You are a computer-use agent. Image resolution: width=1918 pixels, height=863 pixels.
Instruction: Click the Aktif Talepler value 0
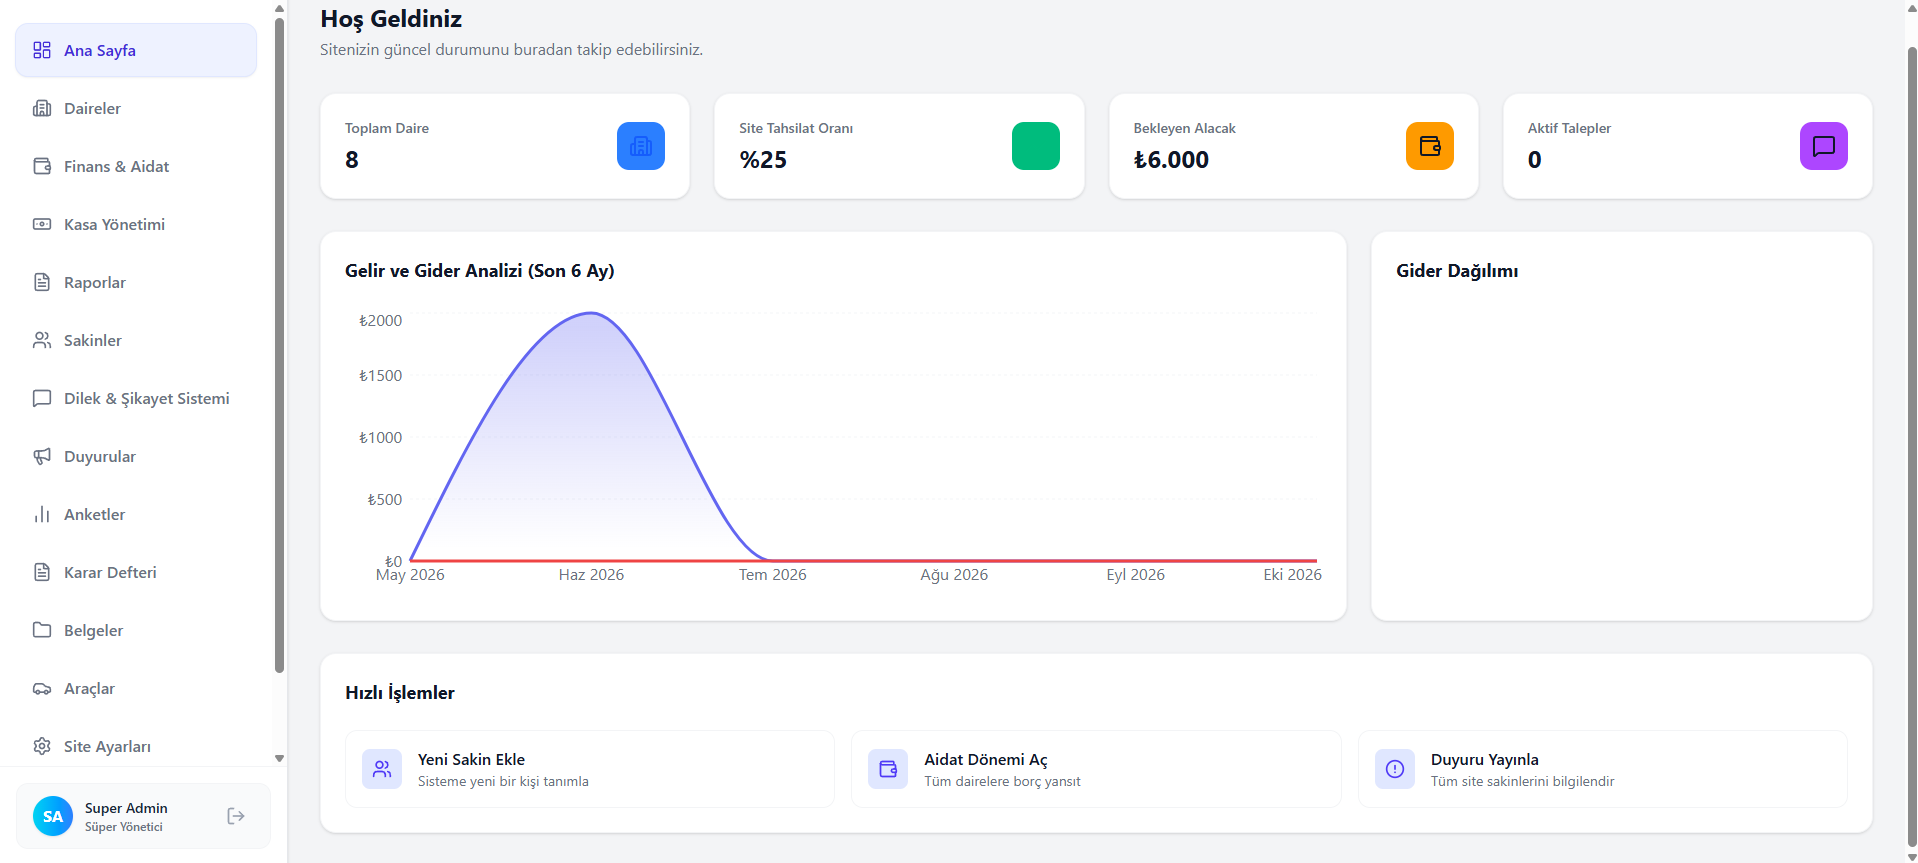click(x=1534, y=160)
